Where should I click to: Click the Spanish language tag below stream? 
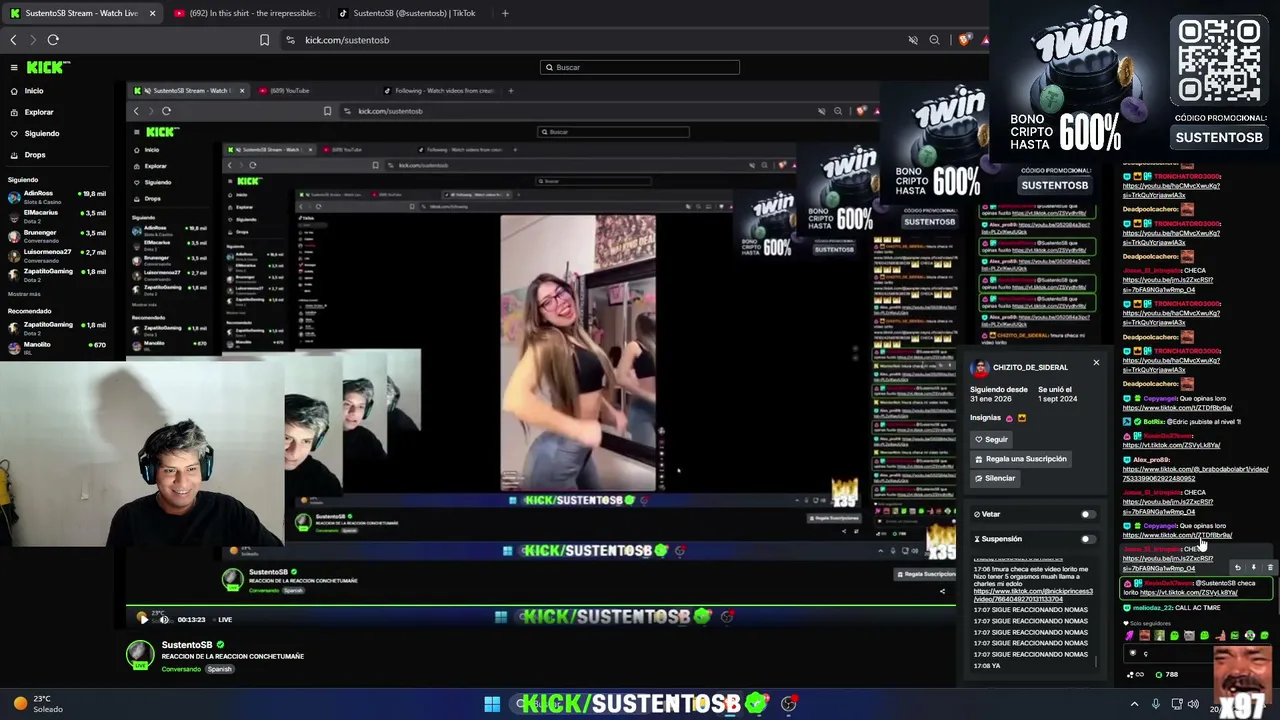click(219, 669)
